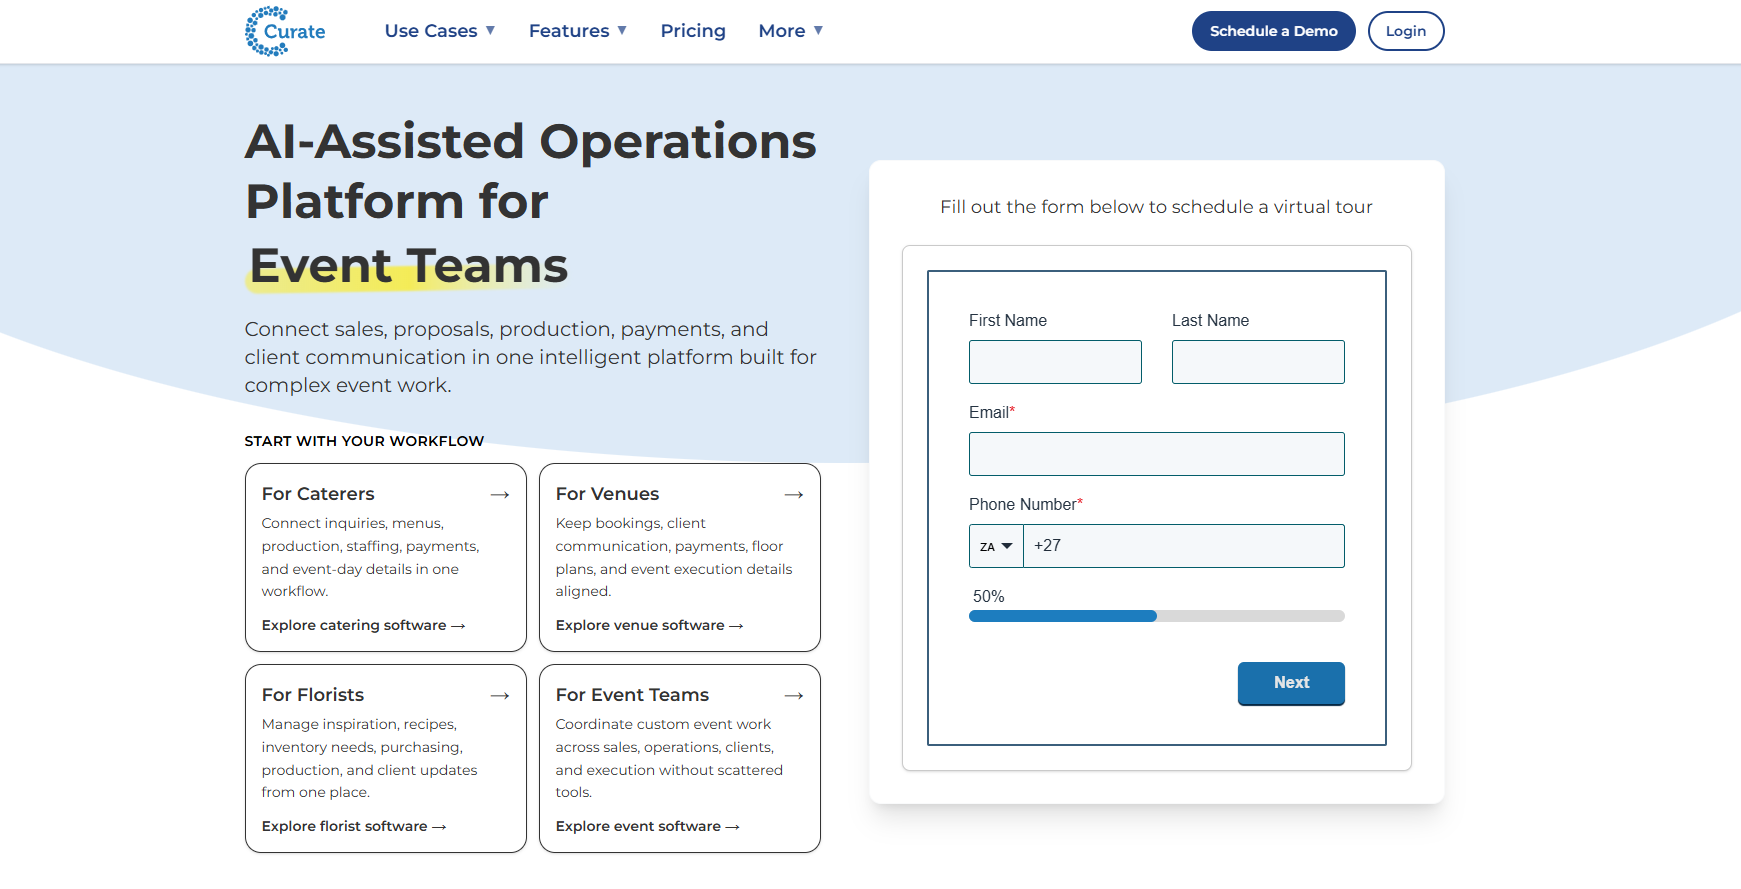
Task: Click the For Event Teams card heading
Action: tap(632, 695)
